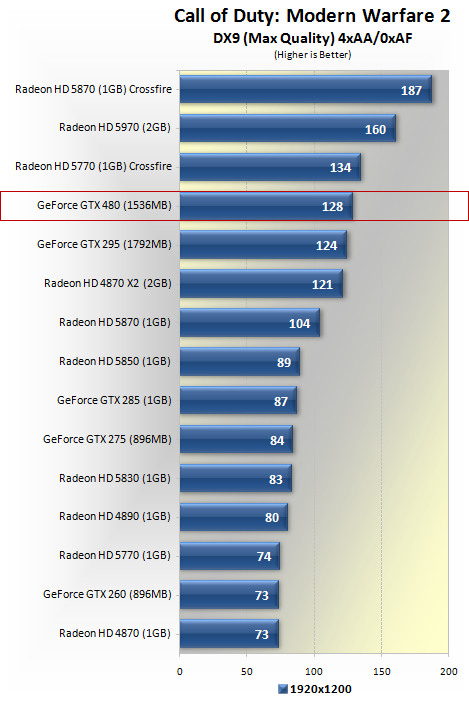This screenshot has width=469, height=701.
Task: Click the bar value 89
Action: pyautogui.click(x=284, y=362)
